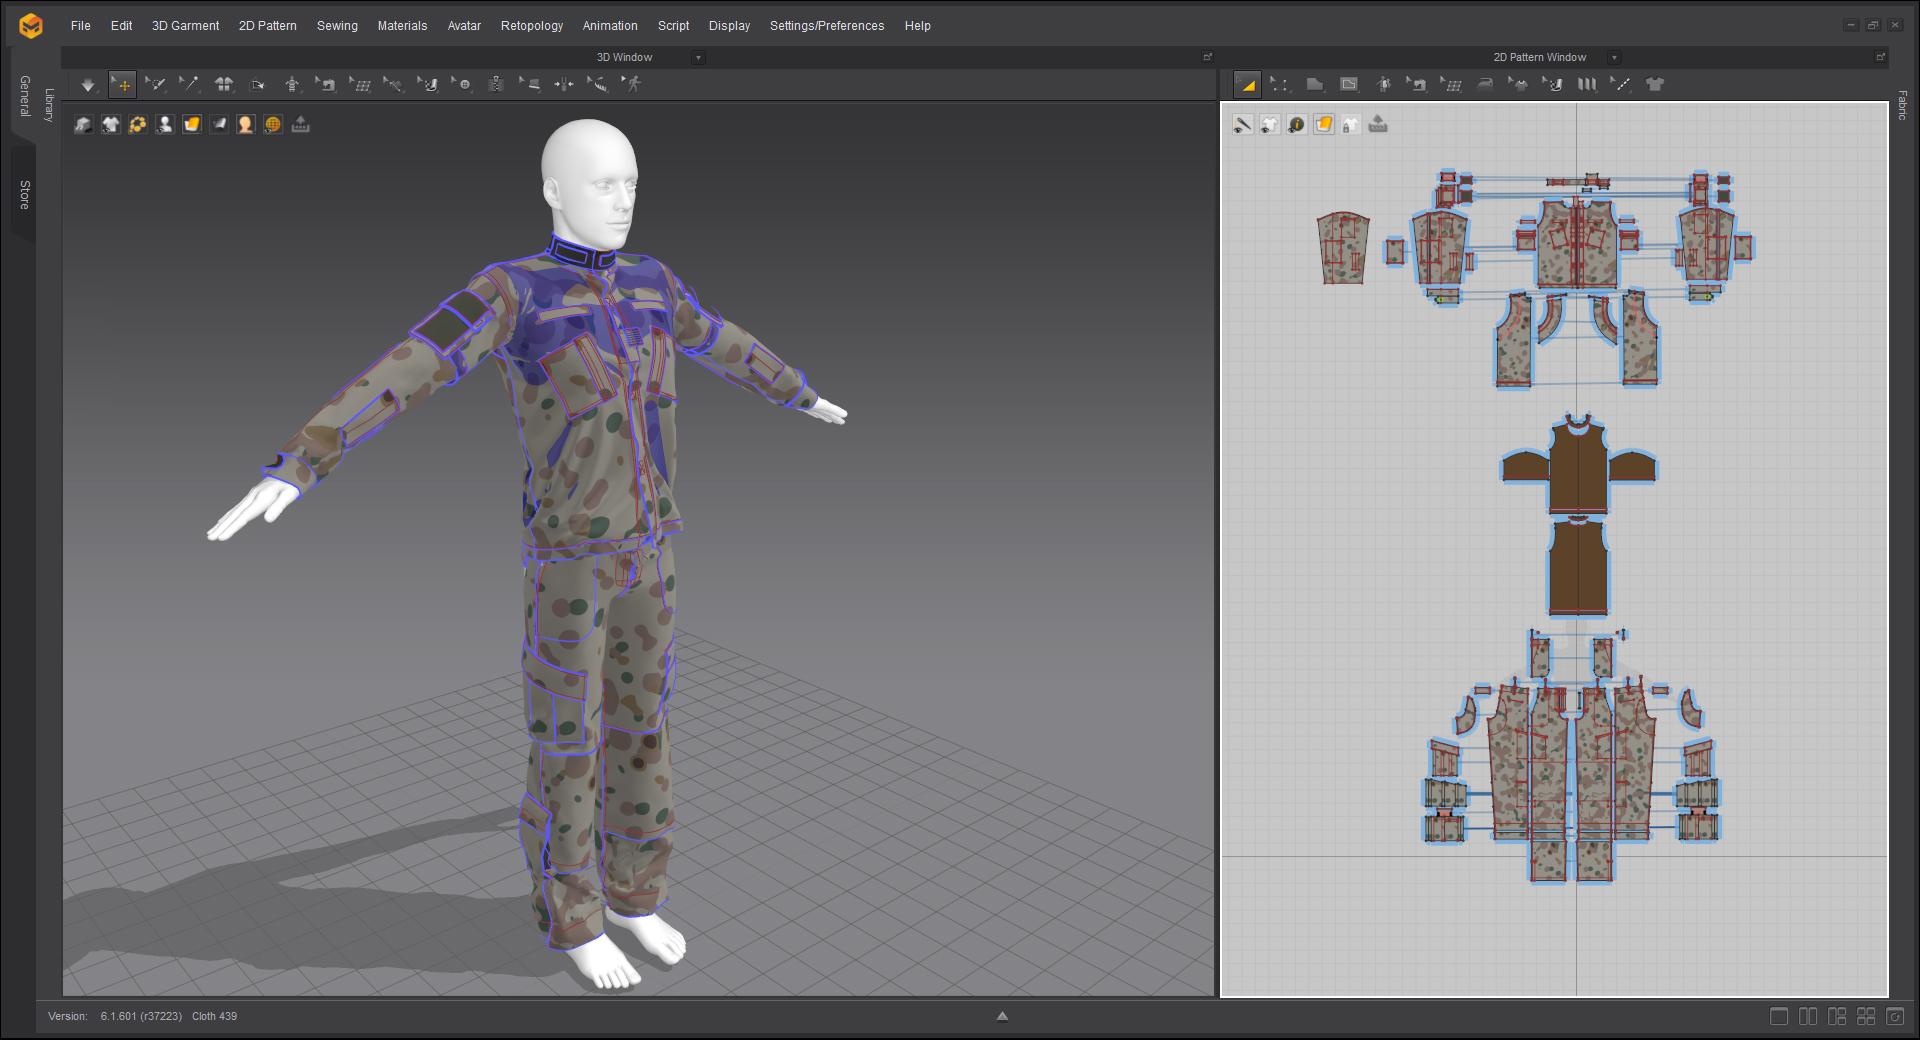Select 3D sewing machine tool
The width and height of the screenshot is (1920, 1040).
pos(326,85)
